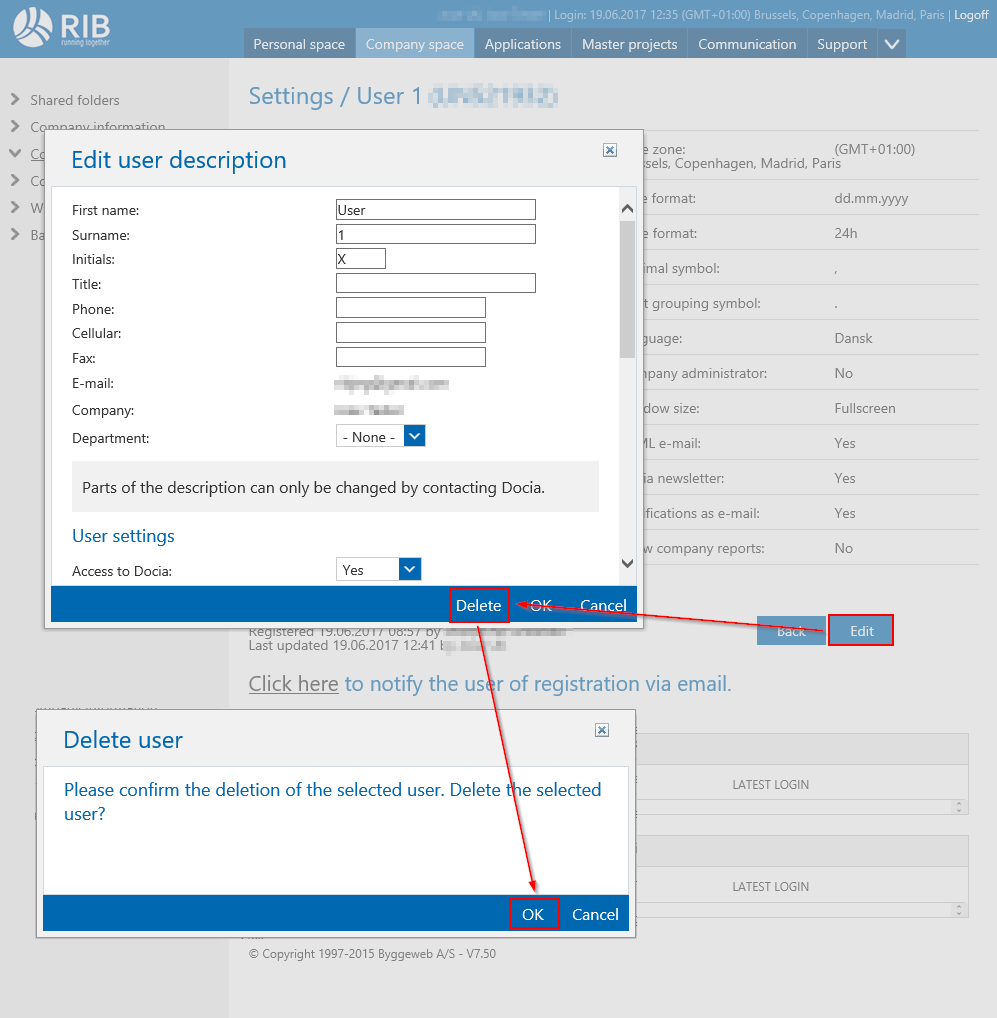Open the navigation overflow chevron menu
Viewport: 997px width, 1018px height.
[x=893, y=44]
